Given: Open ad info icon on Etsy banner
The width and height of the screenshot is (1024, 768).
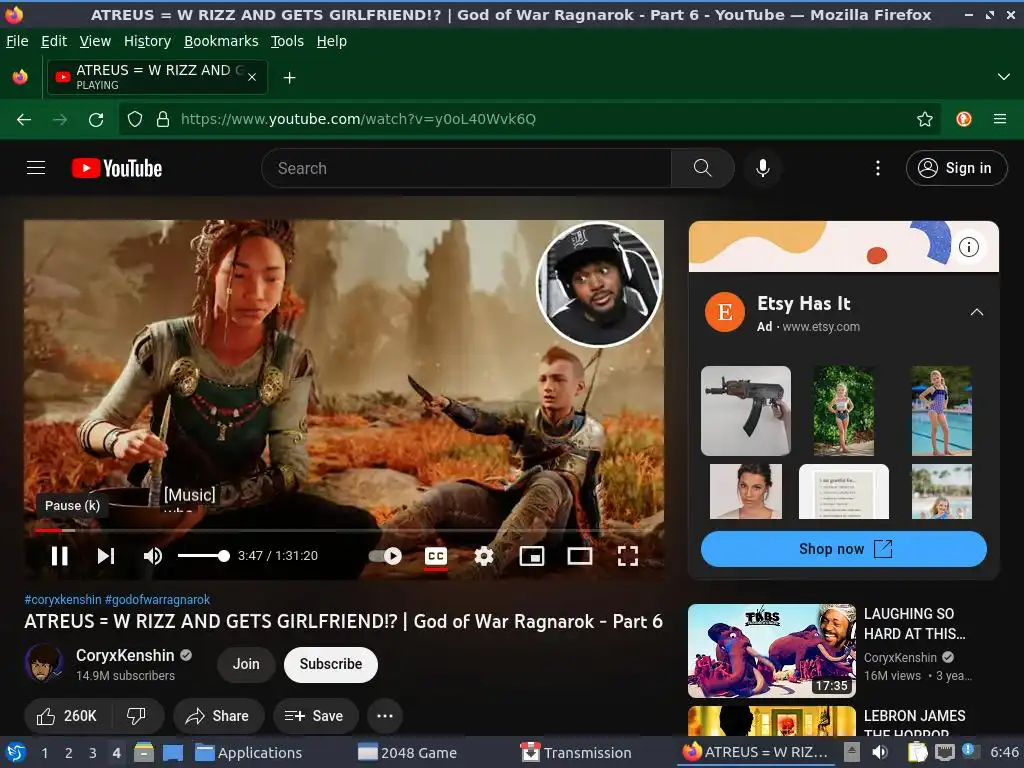Looking at the screenshot, I should point(968,247).
